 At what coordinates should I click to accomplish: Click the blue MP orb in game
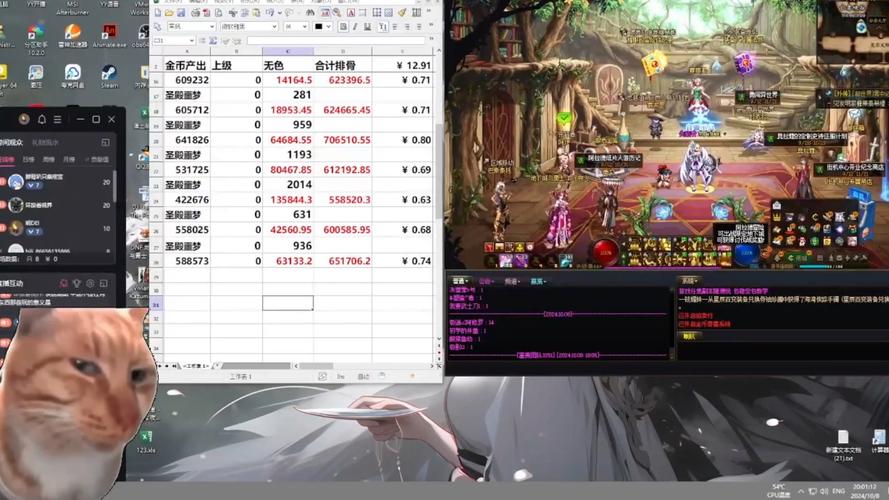[x=747, y=253]
